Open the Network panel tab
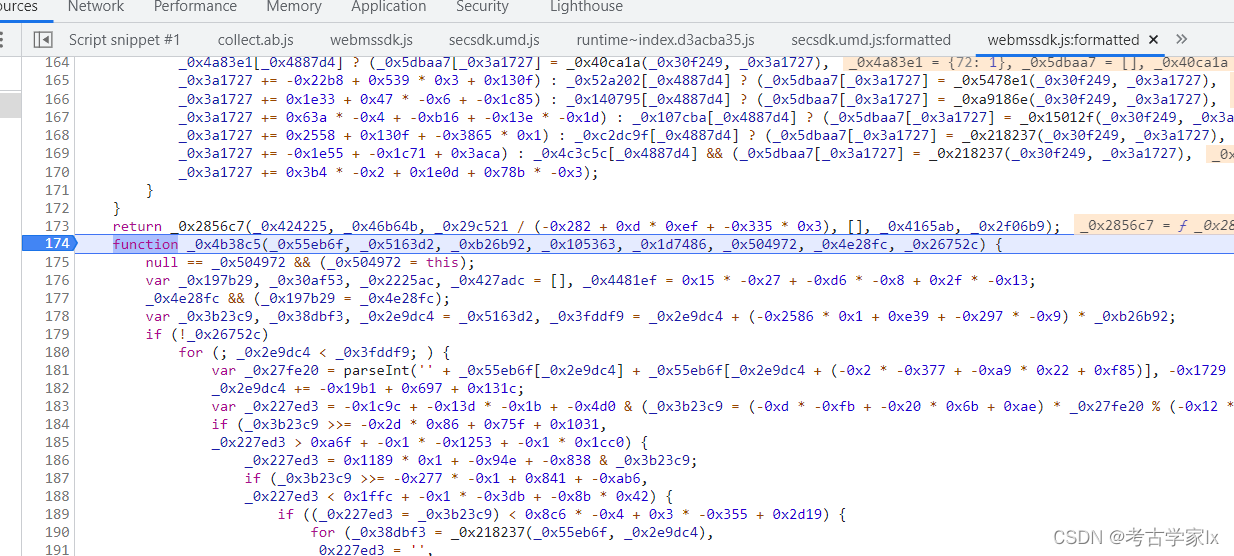This screenshot has height=556, width=1234. [96, 6]
